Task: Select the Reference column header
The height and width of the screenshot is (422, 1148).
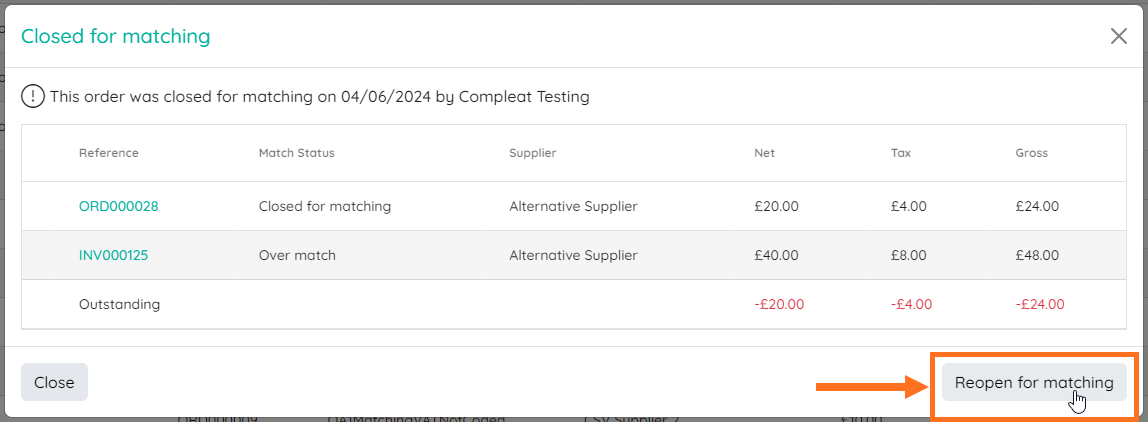Action: coord(108,153)
